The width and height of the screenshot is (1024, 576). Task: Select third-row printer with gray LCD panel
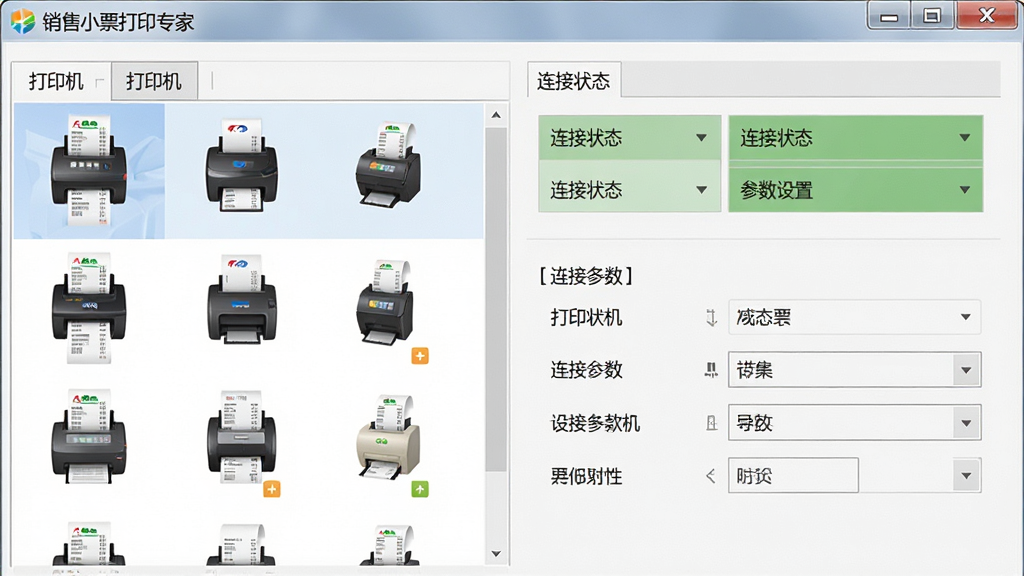coord(89,436)
